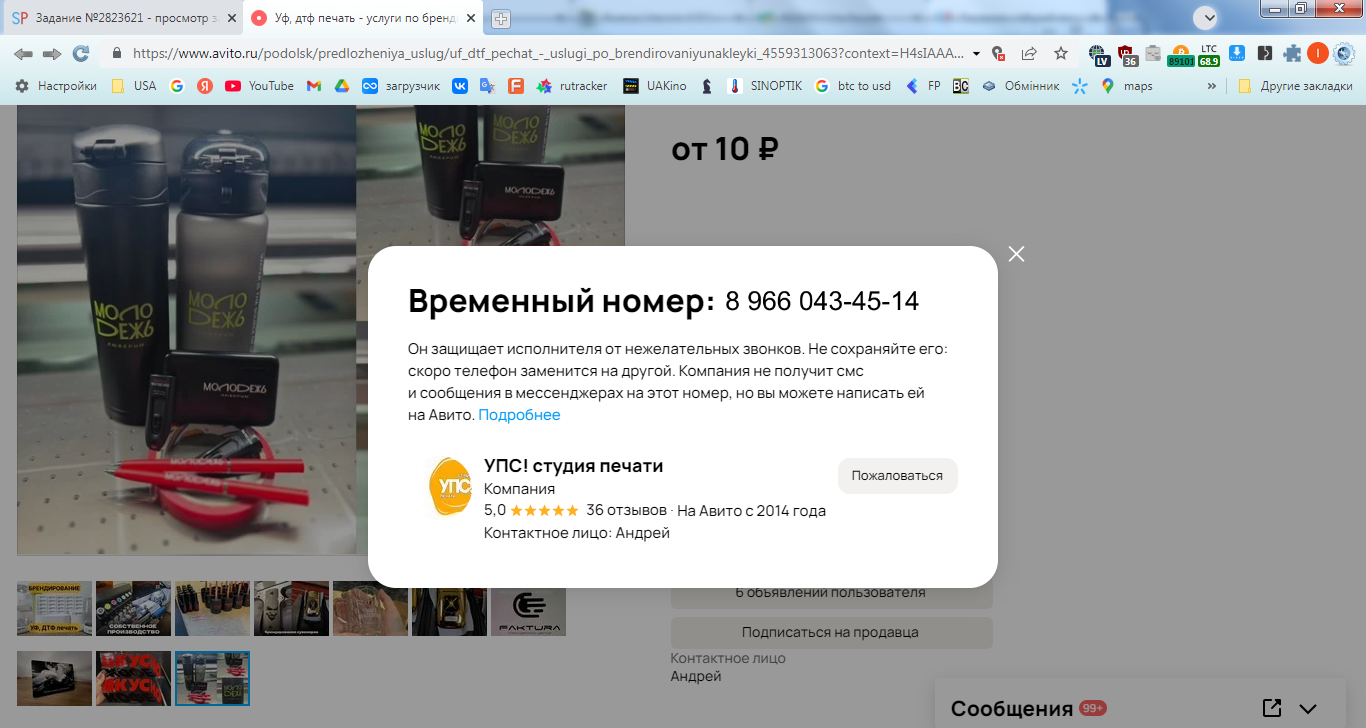Go forward to next page
1366x728 pixels.
point(52,53)
